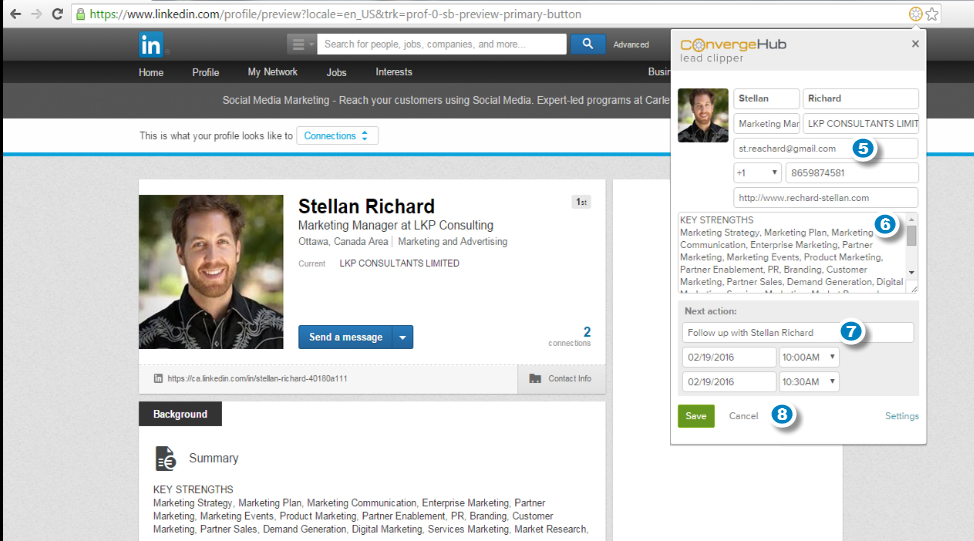Image resolution: width=974 pixels, height=541 pixels.
Task: Click the blue search magnifier button
Action: click(588, 43)
